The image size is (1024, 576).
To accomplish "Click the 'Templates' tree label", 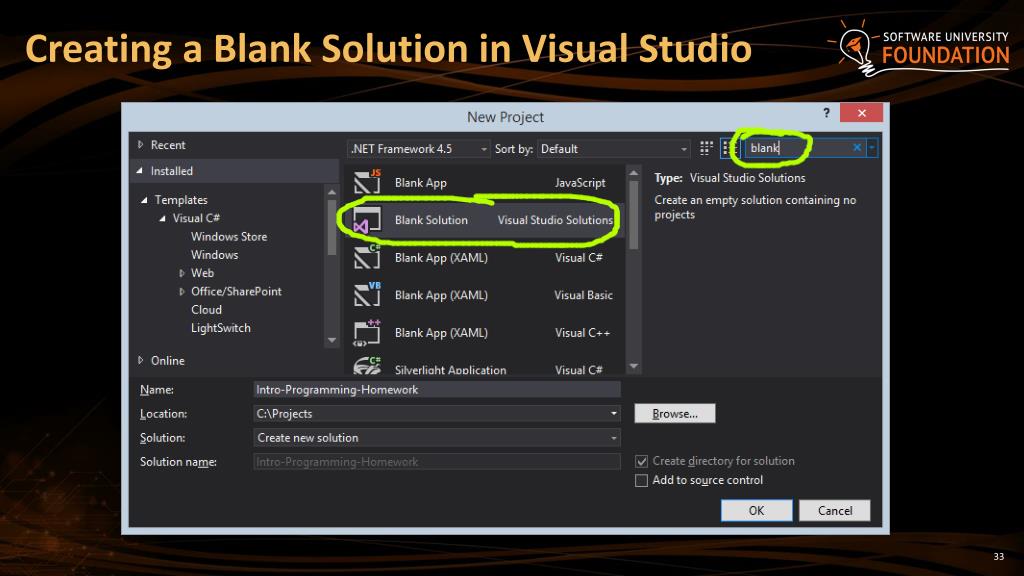I will tap(181, 200).
